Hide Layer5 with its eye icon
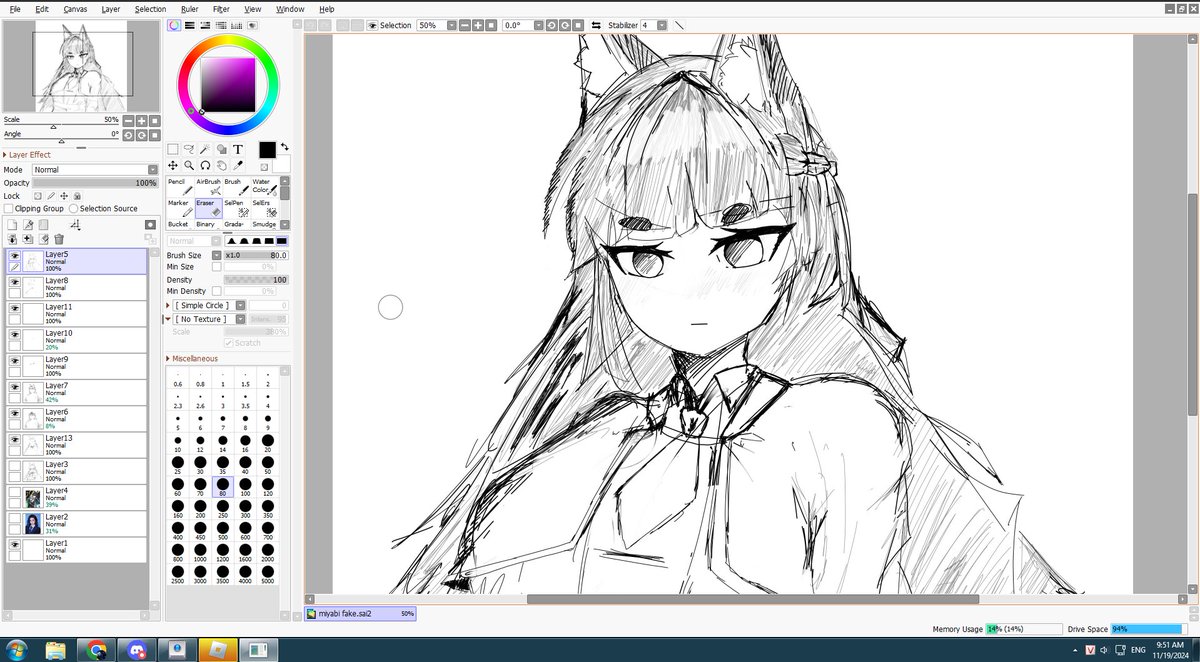Screen dimensions: 1200x662 15,257
